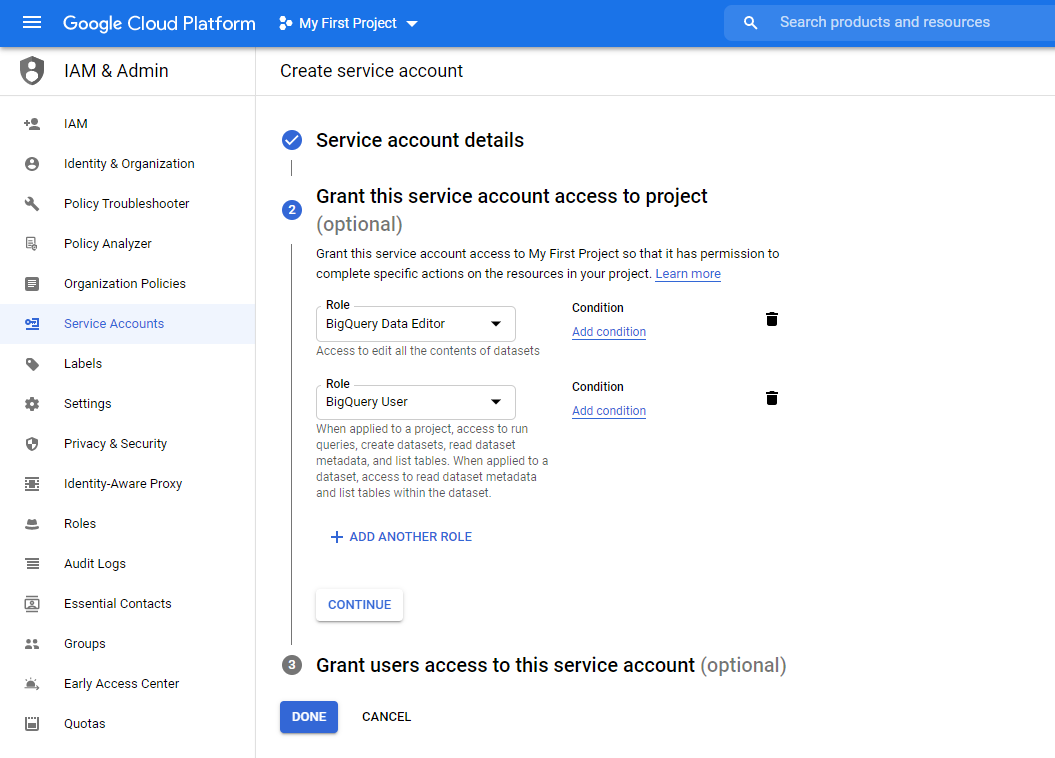1055x758 pixels.
Task: Click the IAM & Admin shield icon
Action: 32,71
